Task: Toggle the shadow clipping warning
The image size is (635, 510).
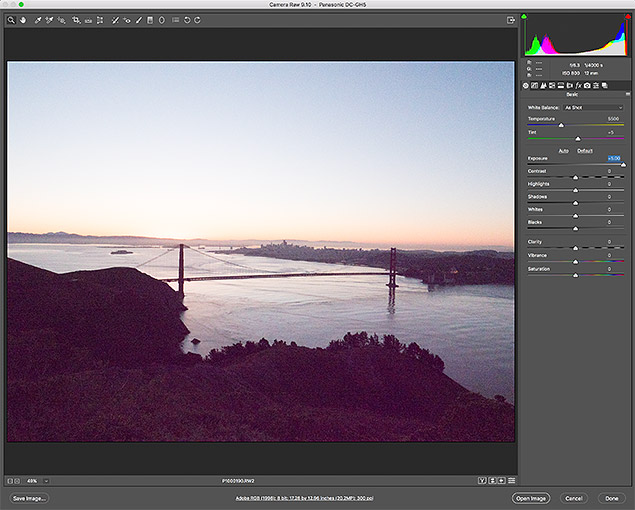Action: click(x=526, y=18)
